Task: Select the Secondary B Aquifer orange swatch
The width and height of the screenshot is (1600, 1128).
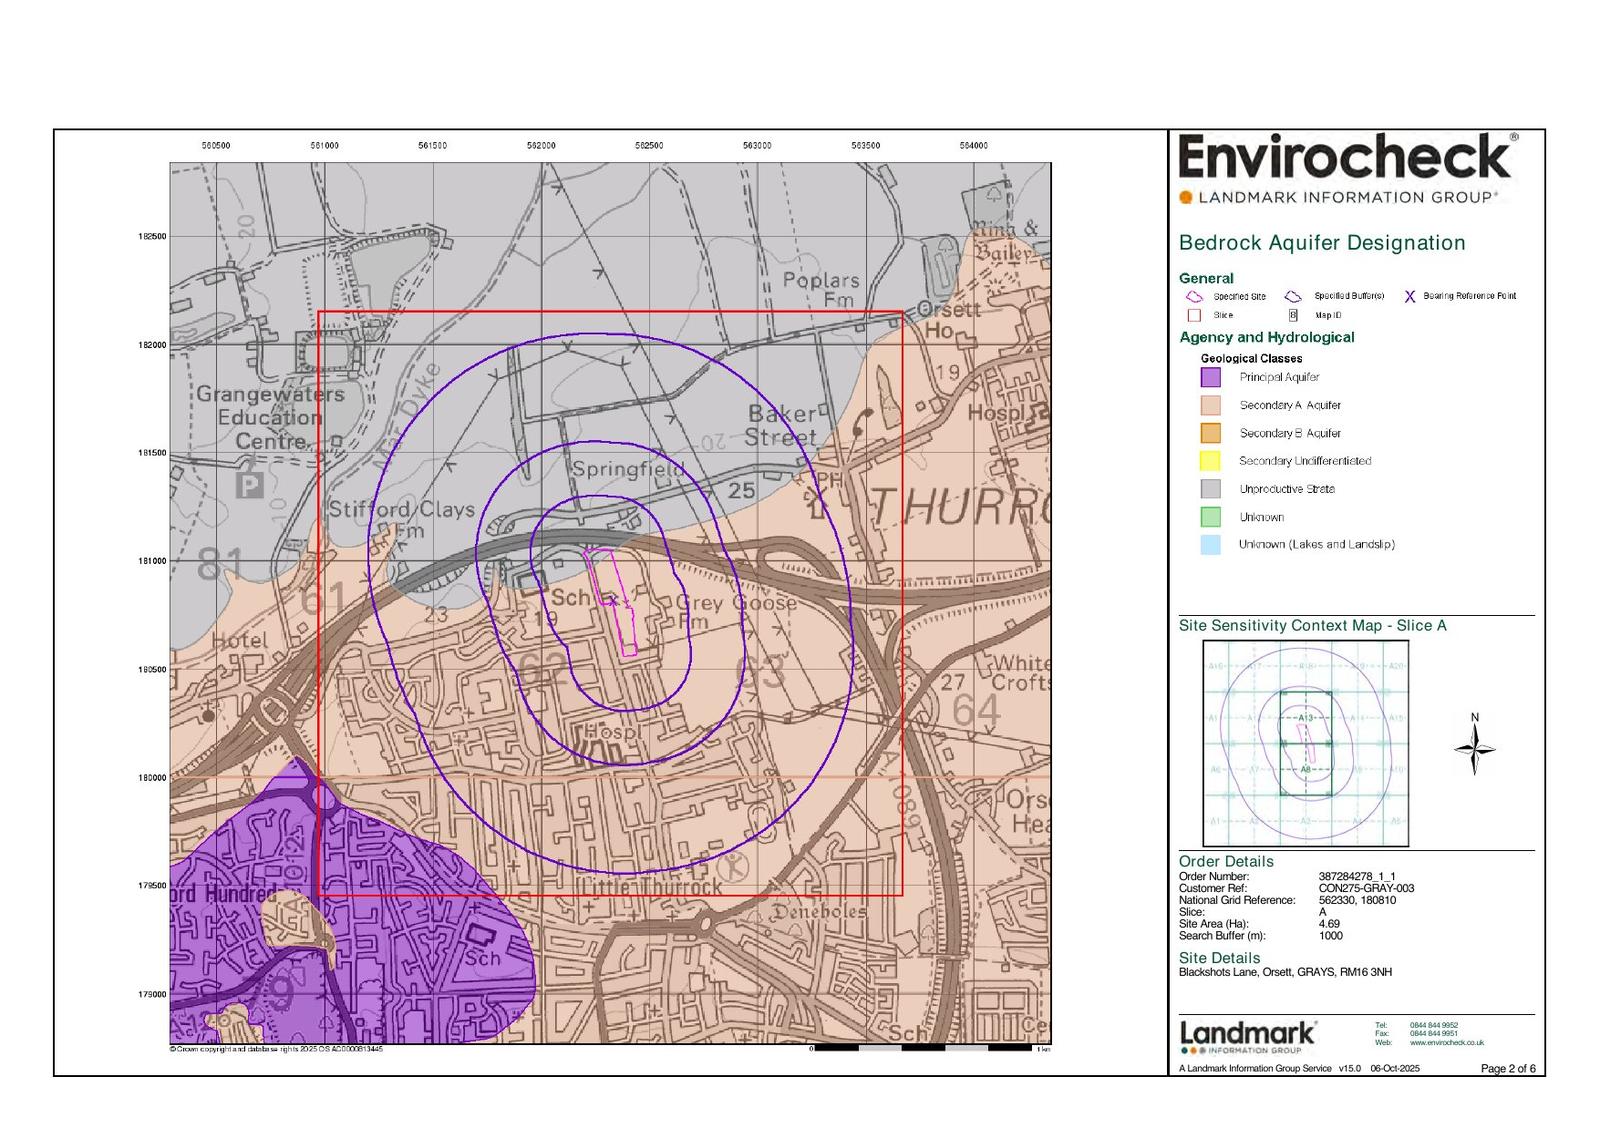Action: click(x=1210, y=434)
